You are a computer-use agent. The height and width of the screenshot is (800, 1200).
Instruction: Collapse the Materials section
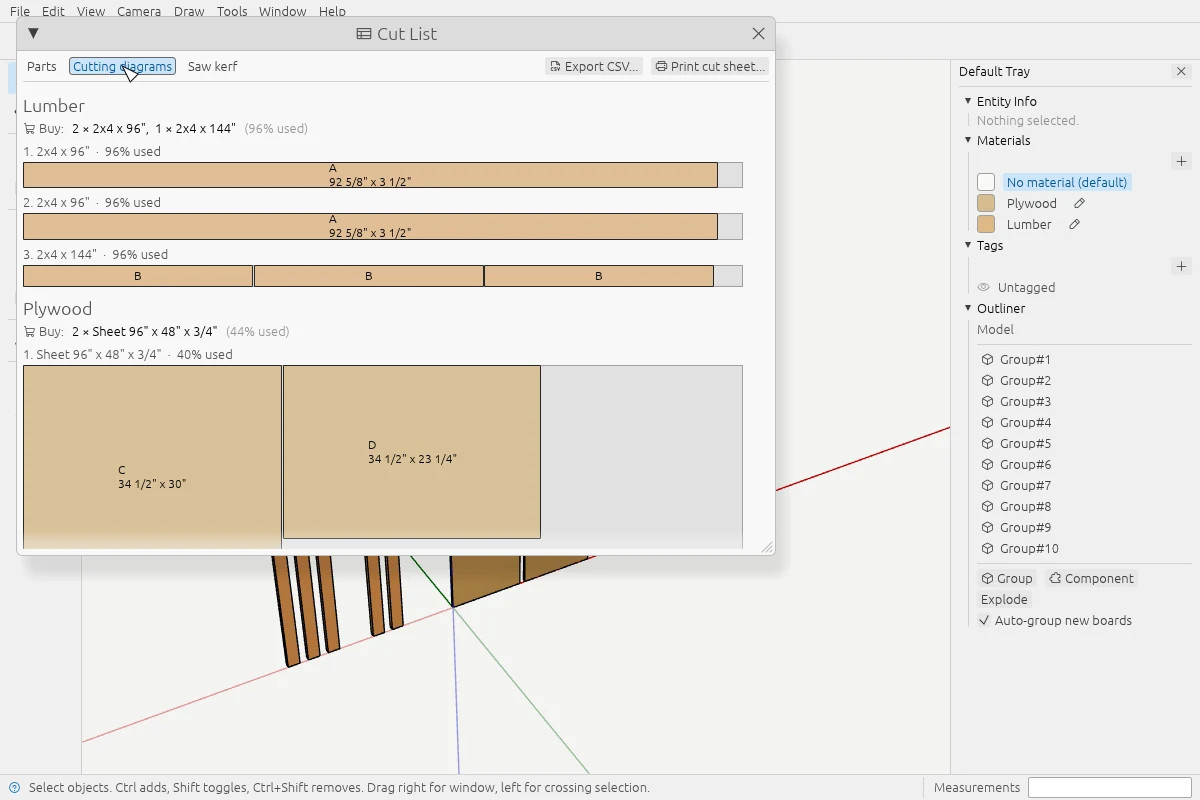coord(968,141)
